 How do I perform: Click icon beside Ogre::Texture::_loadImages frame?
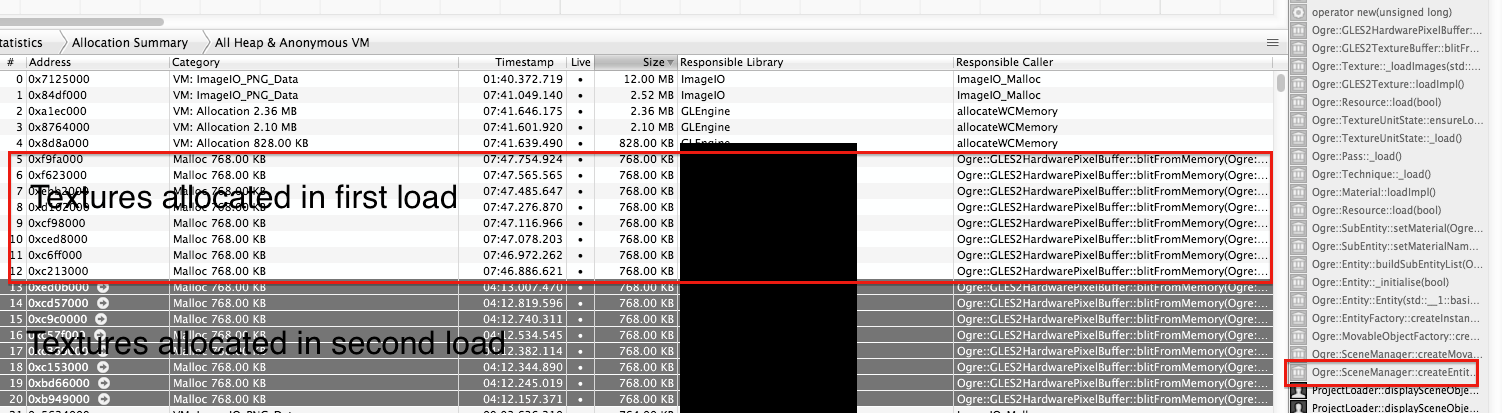pyautogui.click(x=1298, y=66)
